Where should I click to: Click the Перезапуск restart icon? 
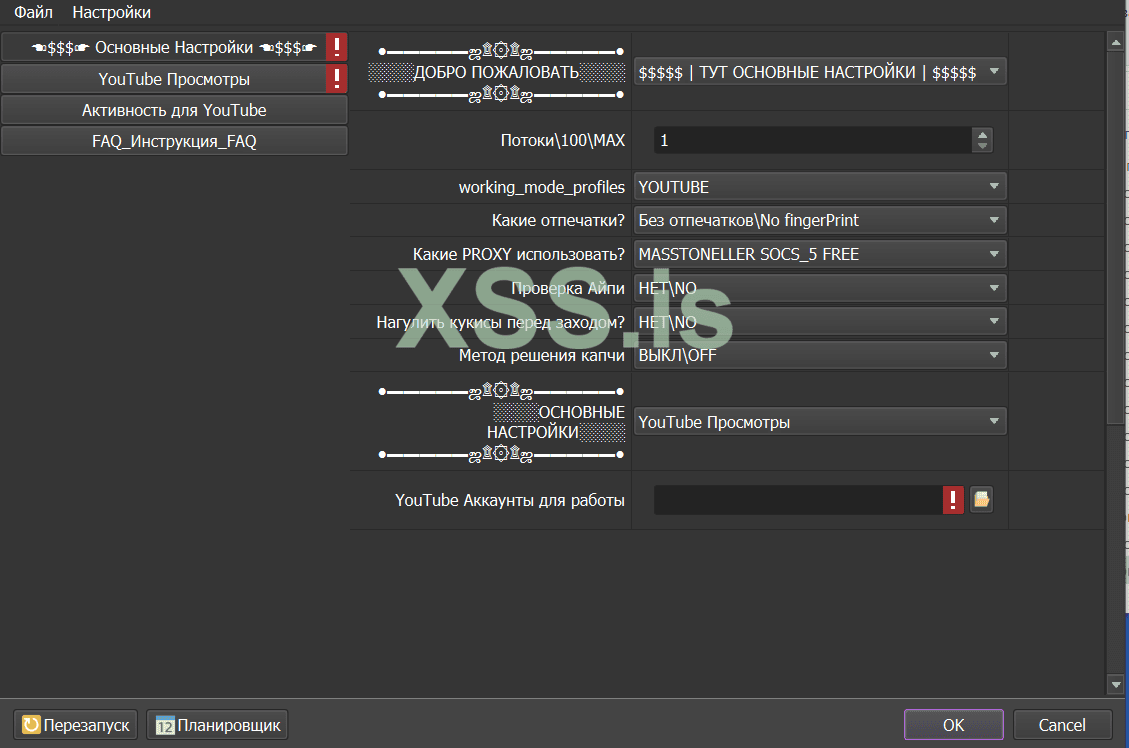[31, 724]
